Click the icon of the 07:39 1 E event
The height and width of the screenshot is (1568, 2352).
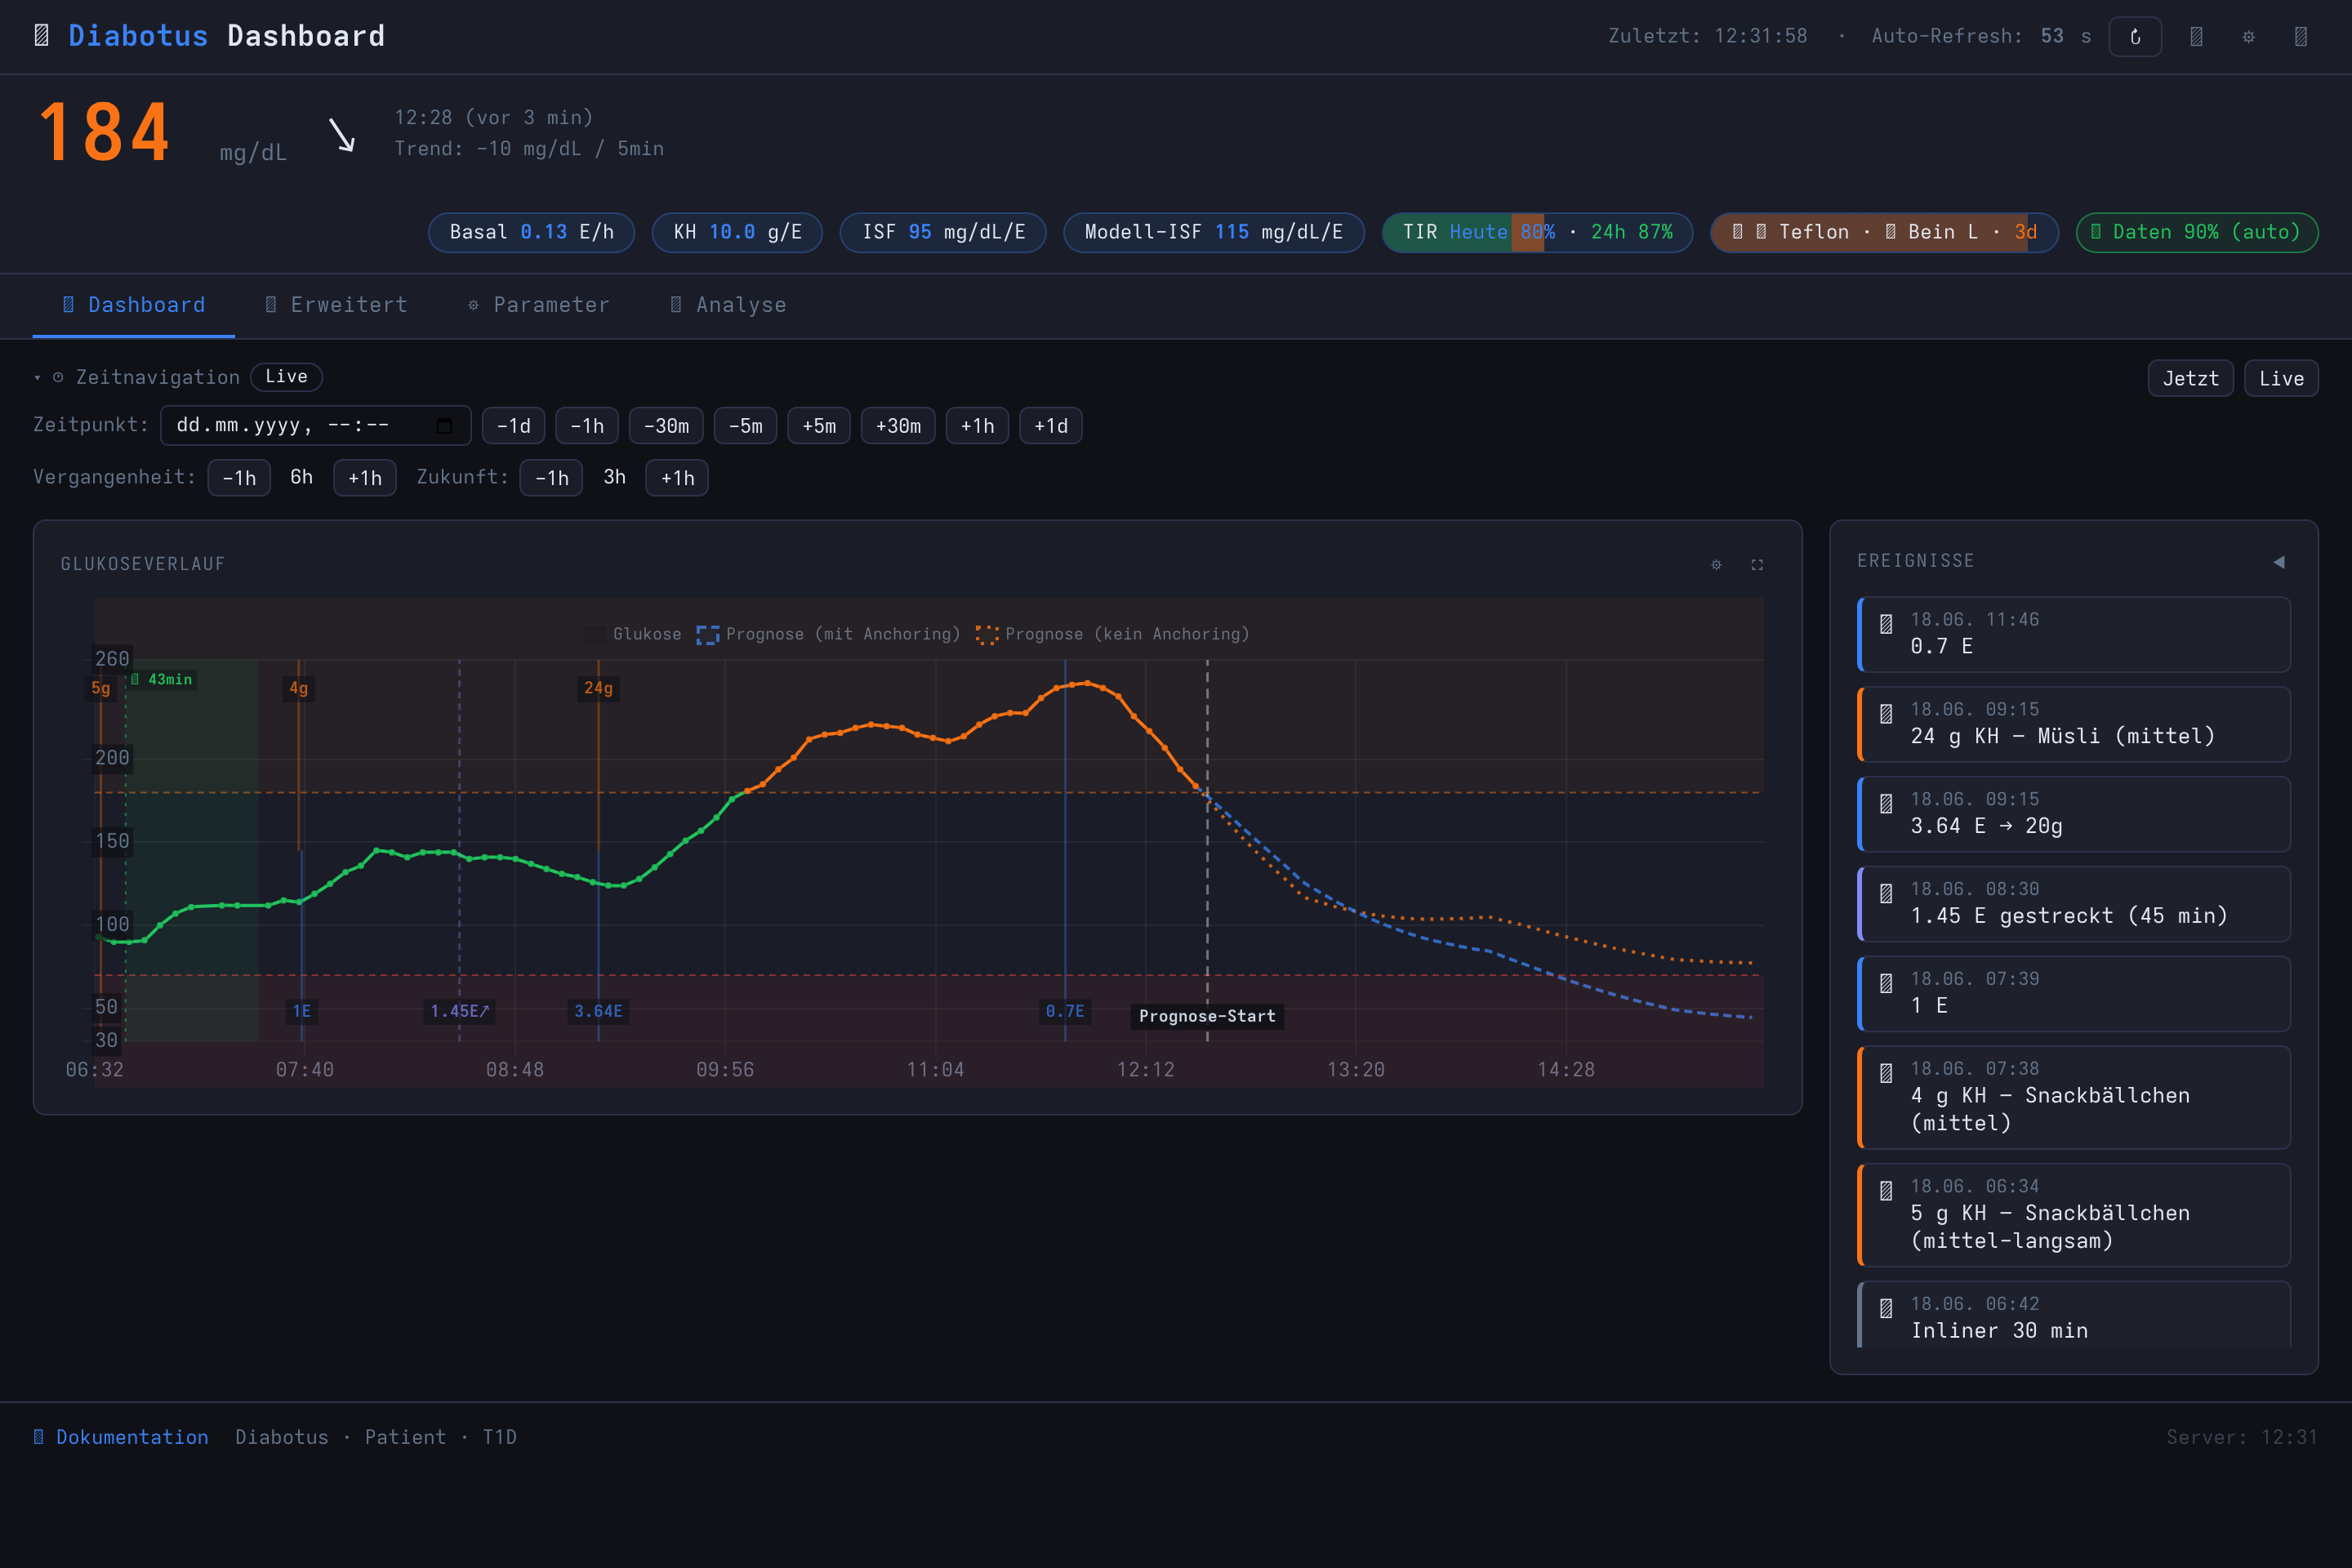point(1886,984)
